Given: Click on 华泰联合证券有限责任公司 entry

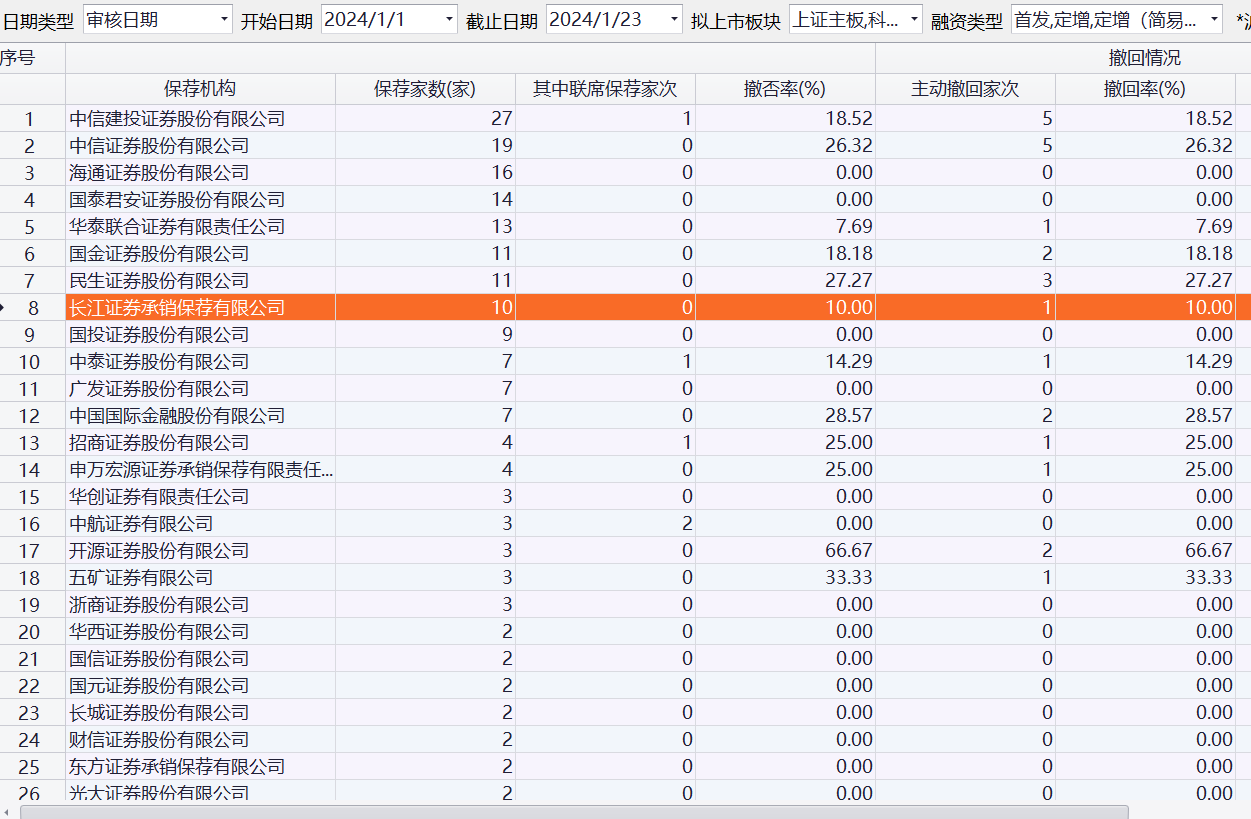Looking at the screenshot, I should (x=177, y=227).
